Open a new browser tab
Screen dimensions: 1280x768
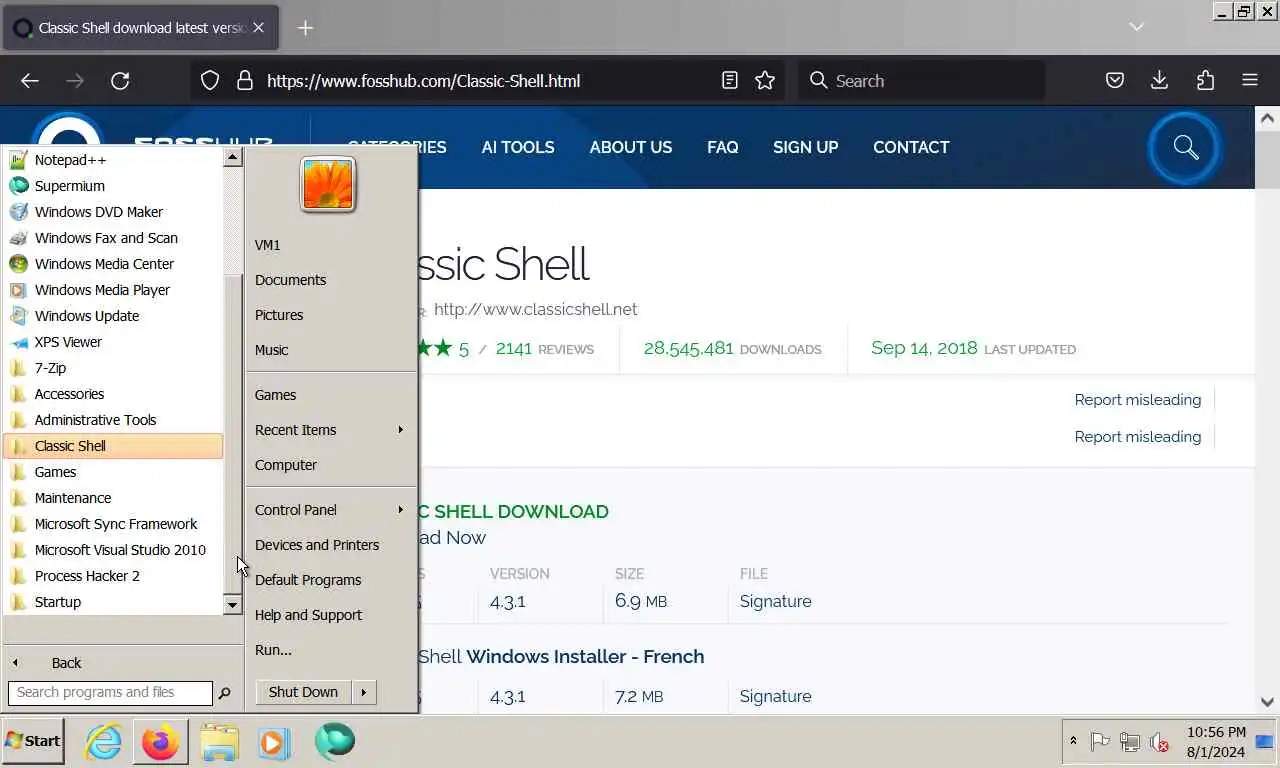(x=306, y=28)
